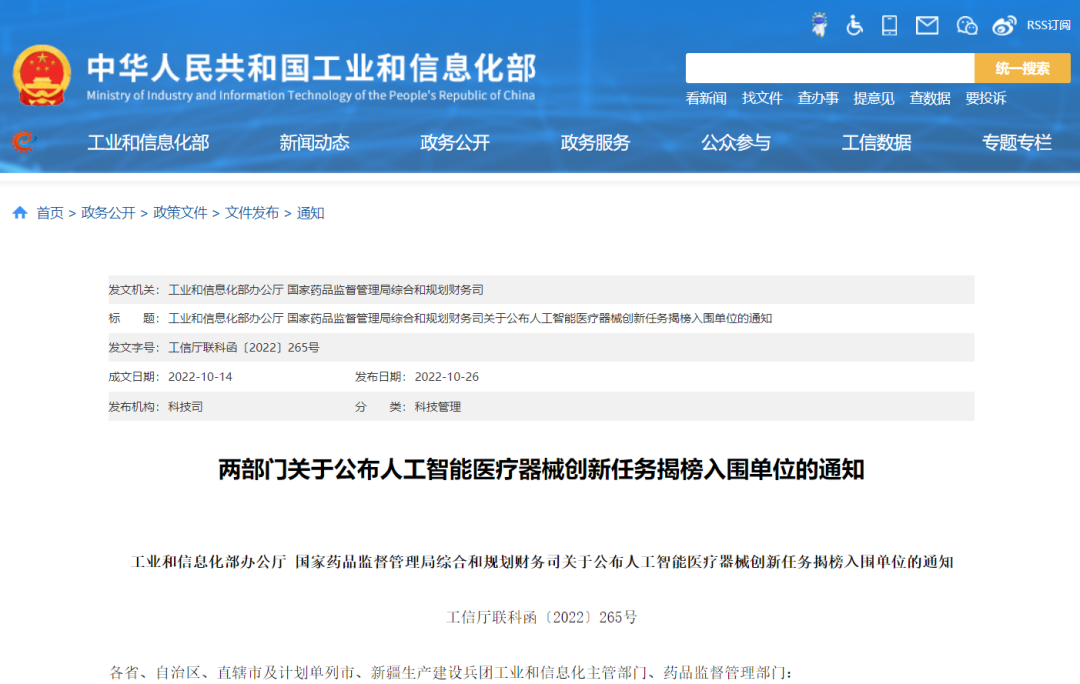Screen dimensions: 1080x684
Task: Go to 政策文件 in breadcrumb
Action: pyautogui.click(x=180, y=213)
